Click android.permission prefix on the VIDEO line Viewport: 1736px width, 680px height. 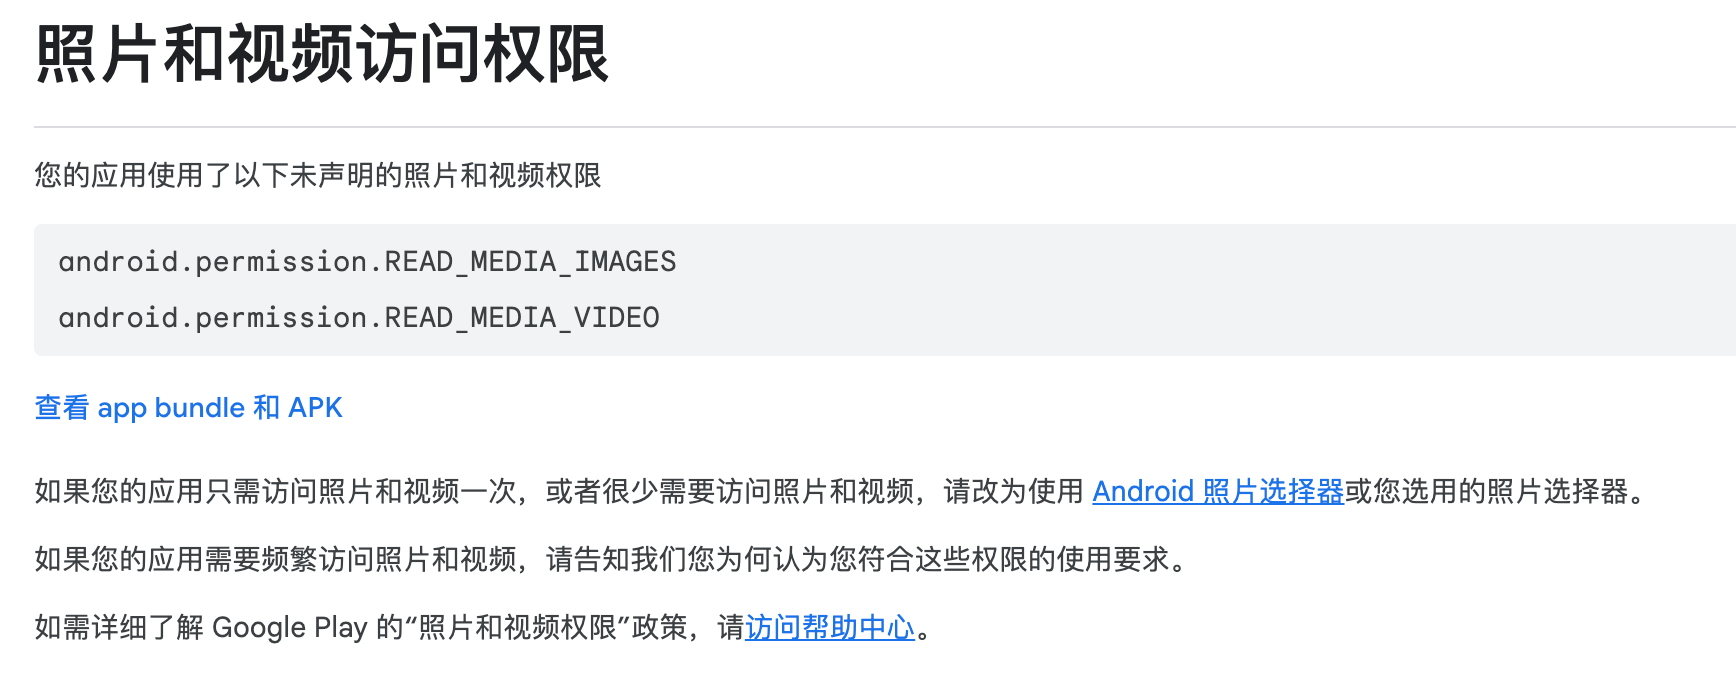coord(213,318)
